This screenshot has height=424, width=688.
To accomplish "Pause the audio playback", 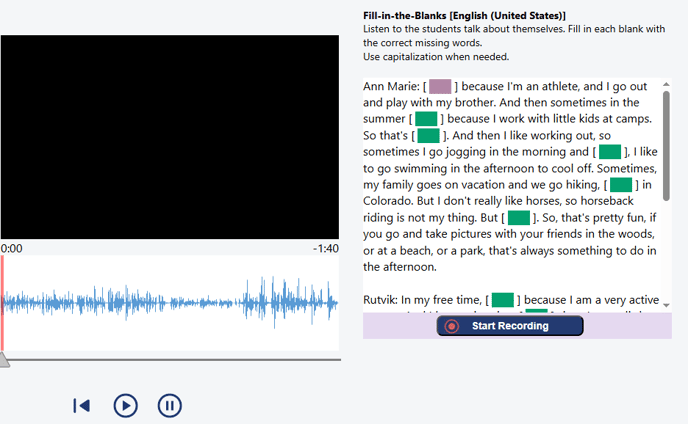I will (x=170, y=405).
